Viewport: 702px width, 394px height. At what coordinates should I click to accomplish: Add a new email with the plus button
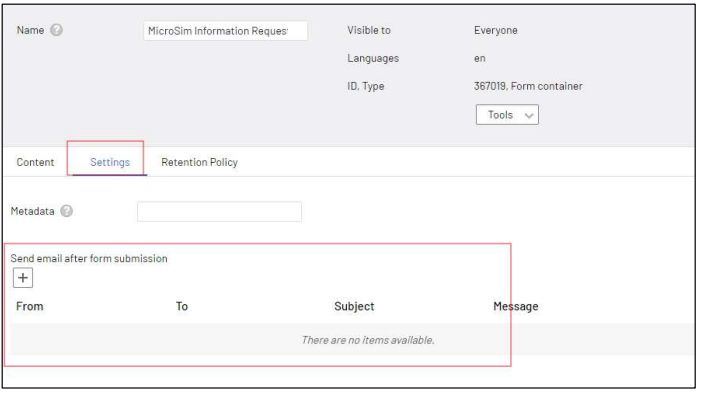coord(23,278)
